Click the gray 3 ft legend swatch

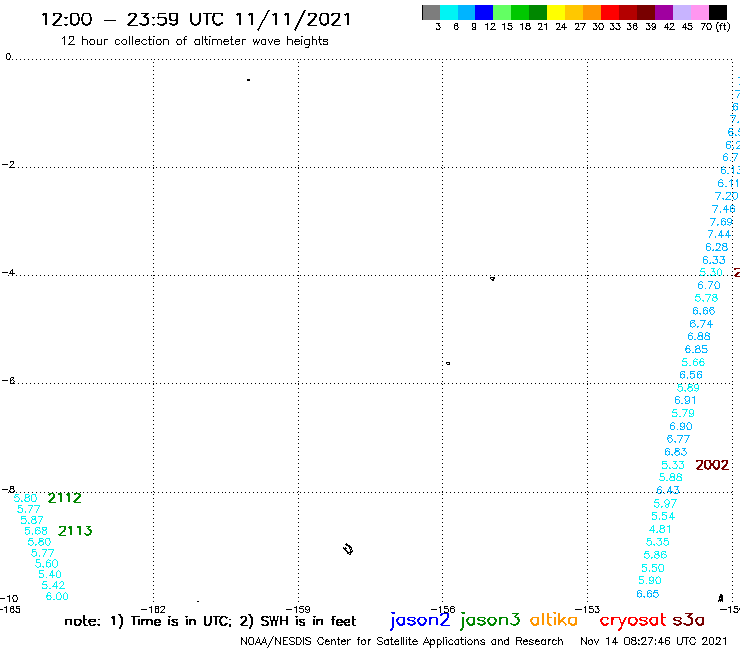(431, 12)
